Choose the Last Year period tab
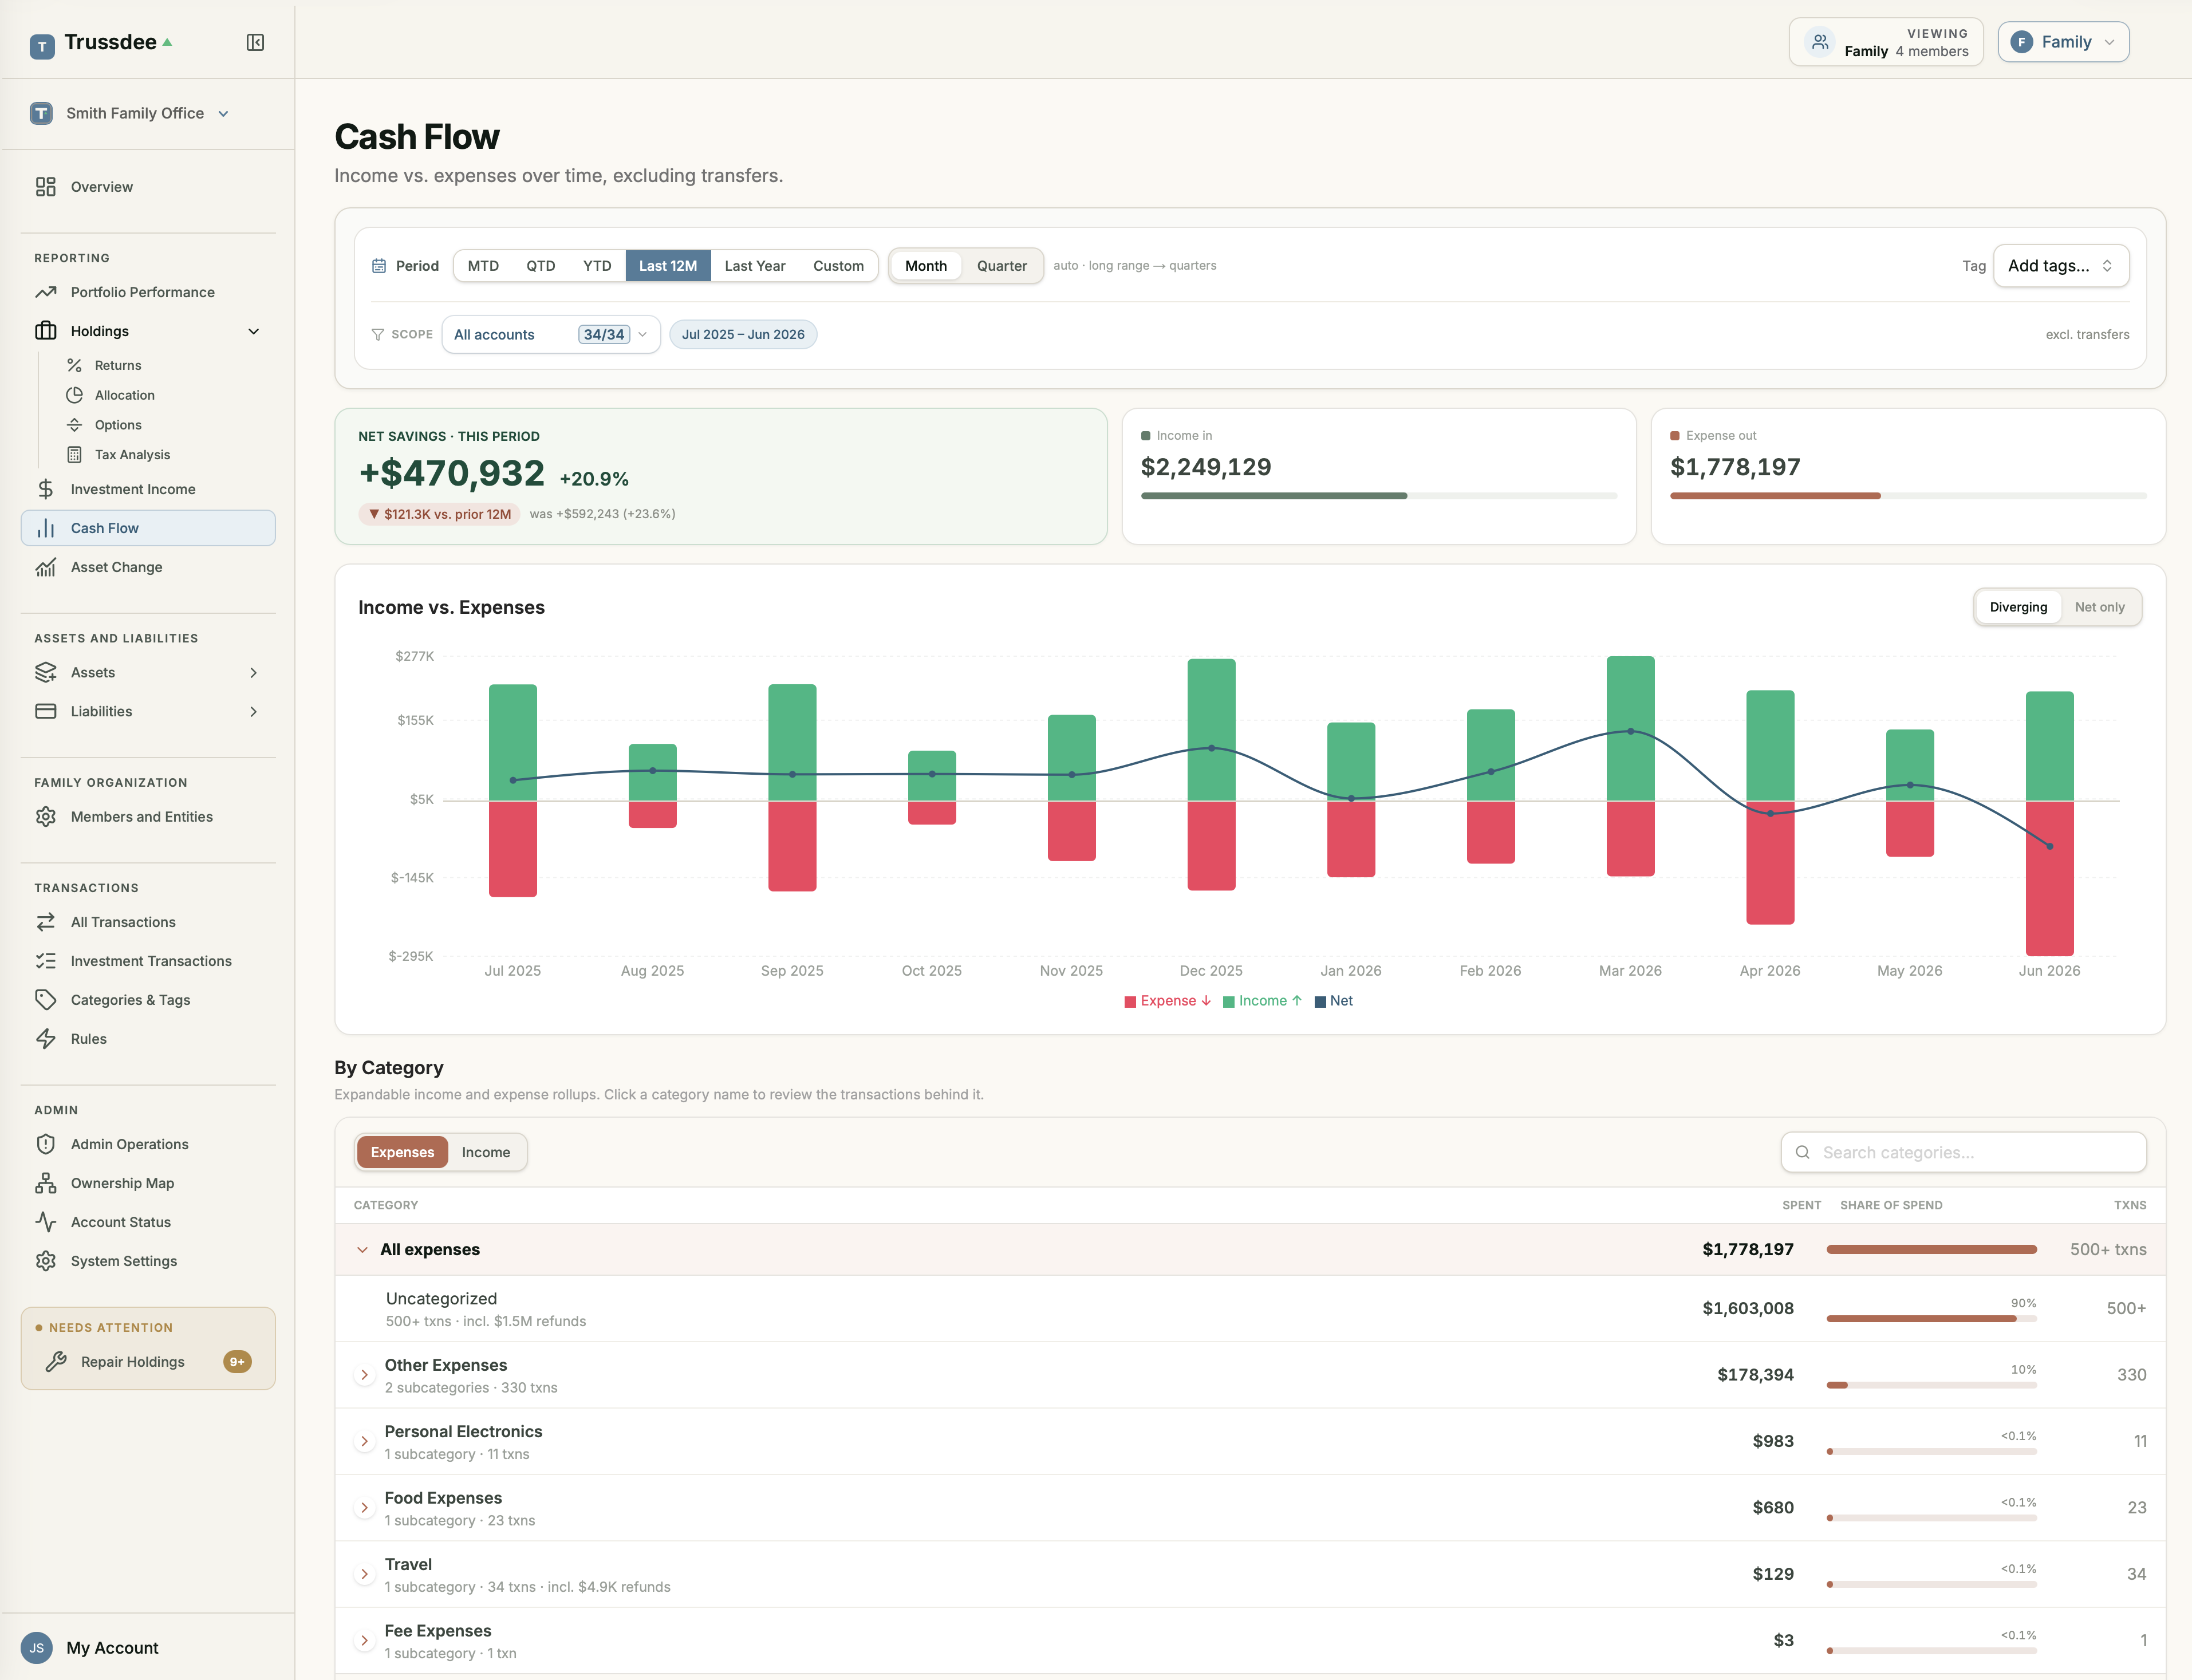2192x1680 pixels. [754, 265]
